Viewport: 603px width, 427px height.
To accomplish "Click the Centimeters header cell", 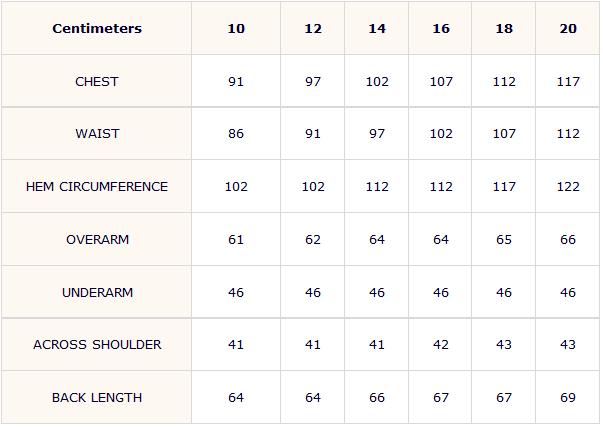I will 97,28.
